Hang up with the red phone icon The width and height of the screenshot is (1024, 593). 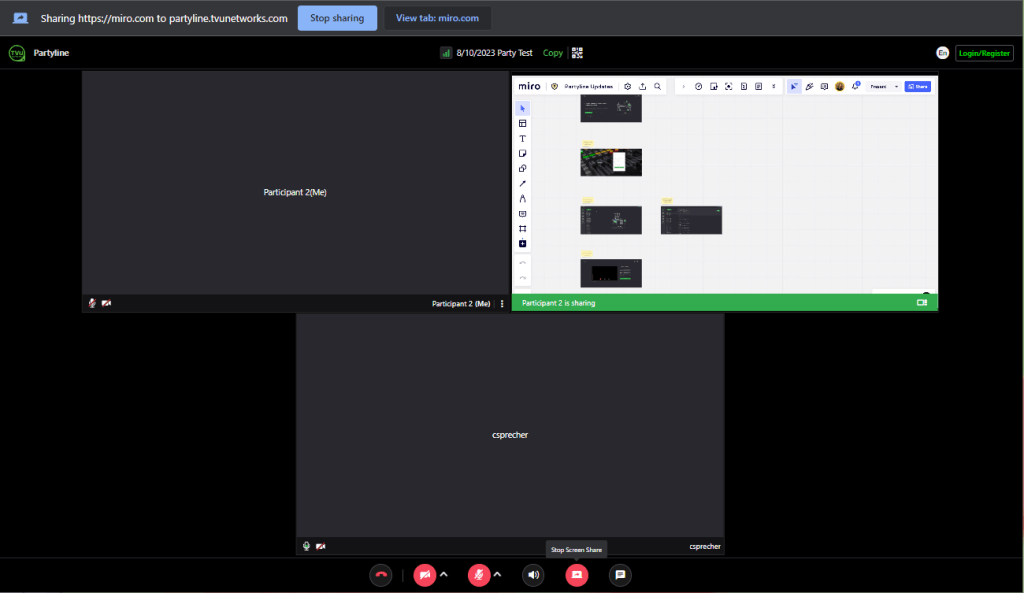[380, 575]
